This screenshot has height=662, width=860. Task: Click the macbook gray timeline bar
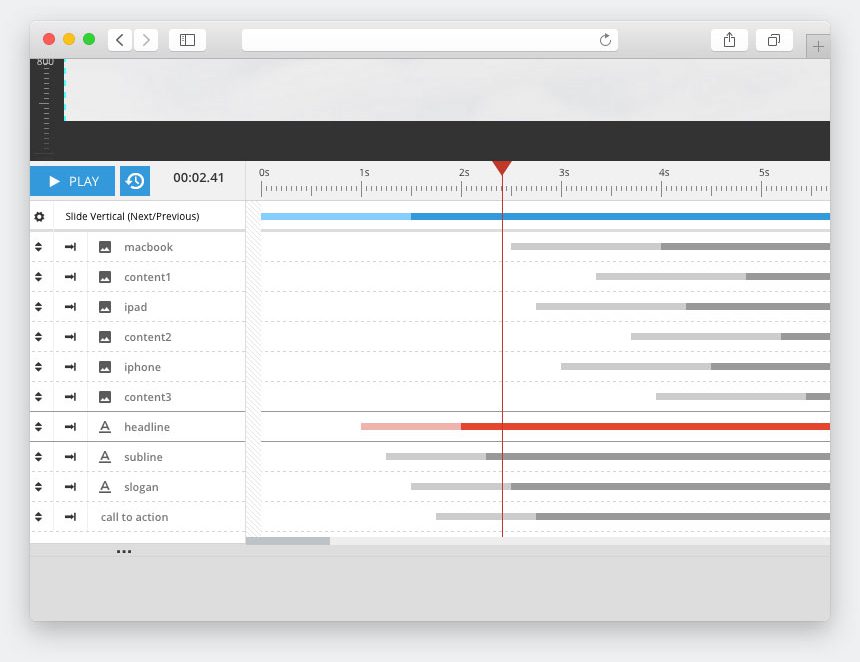point(670,247)
